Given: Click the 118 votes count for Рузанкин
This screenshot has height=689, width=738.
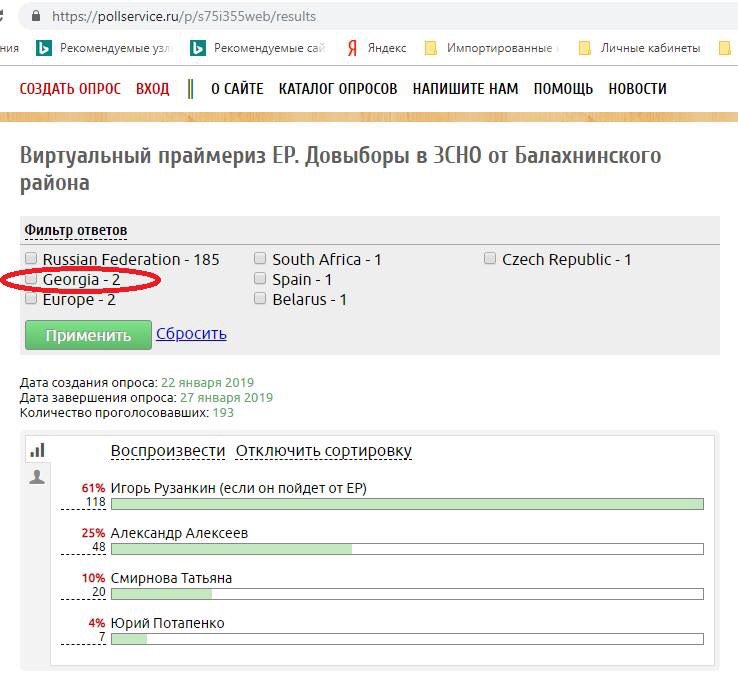Looking at the screenshot, I should coord(96,502).
